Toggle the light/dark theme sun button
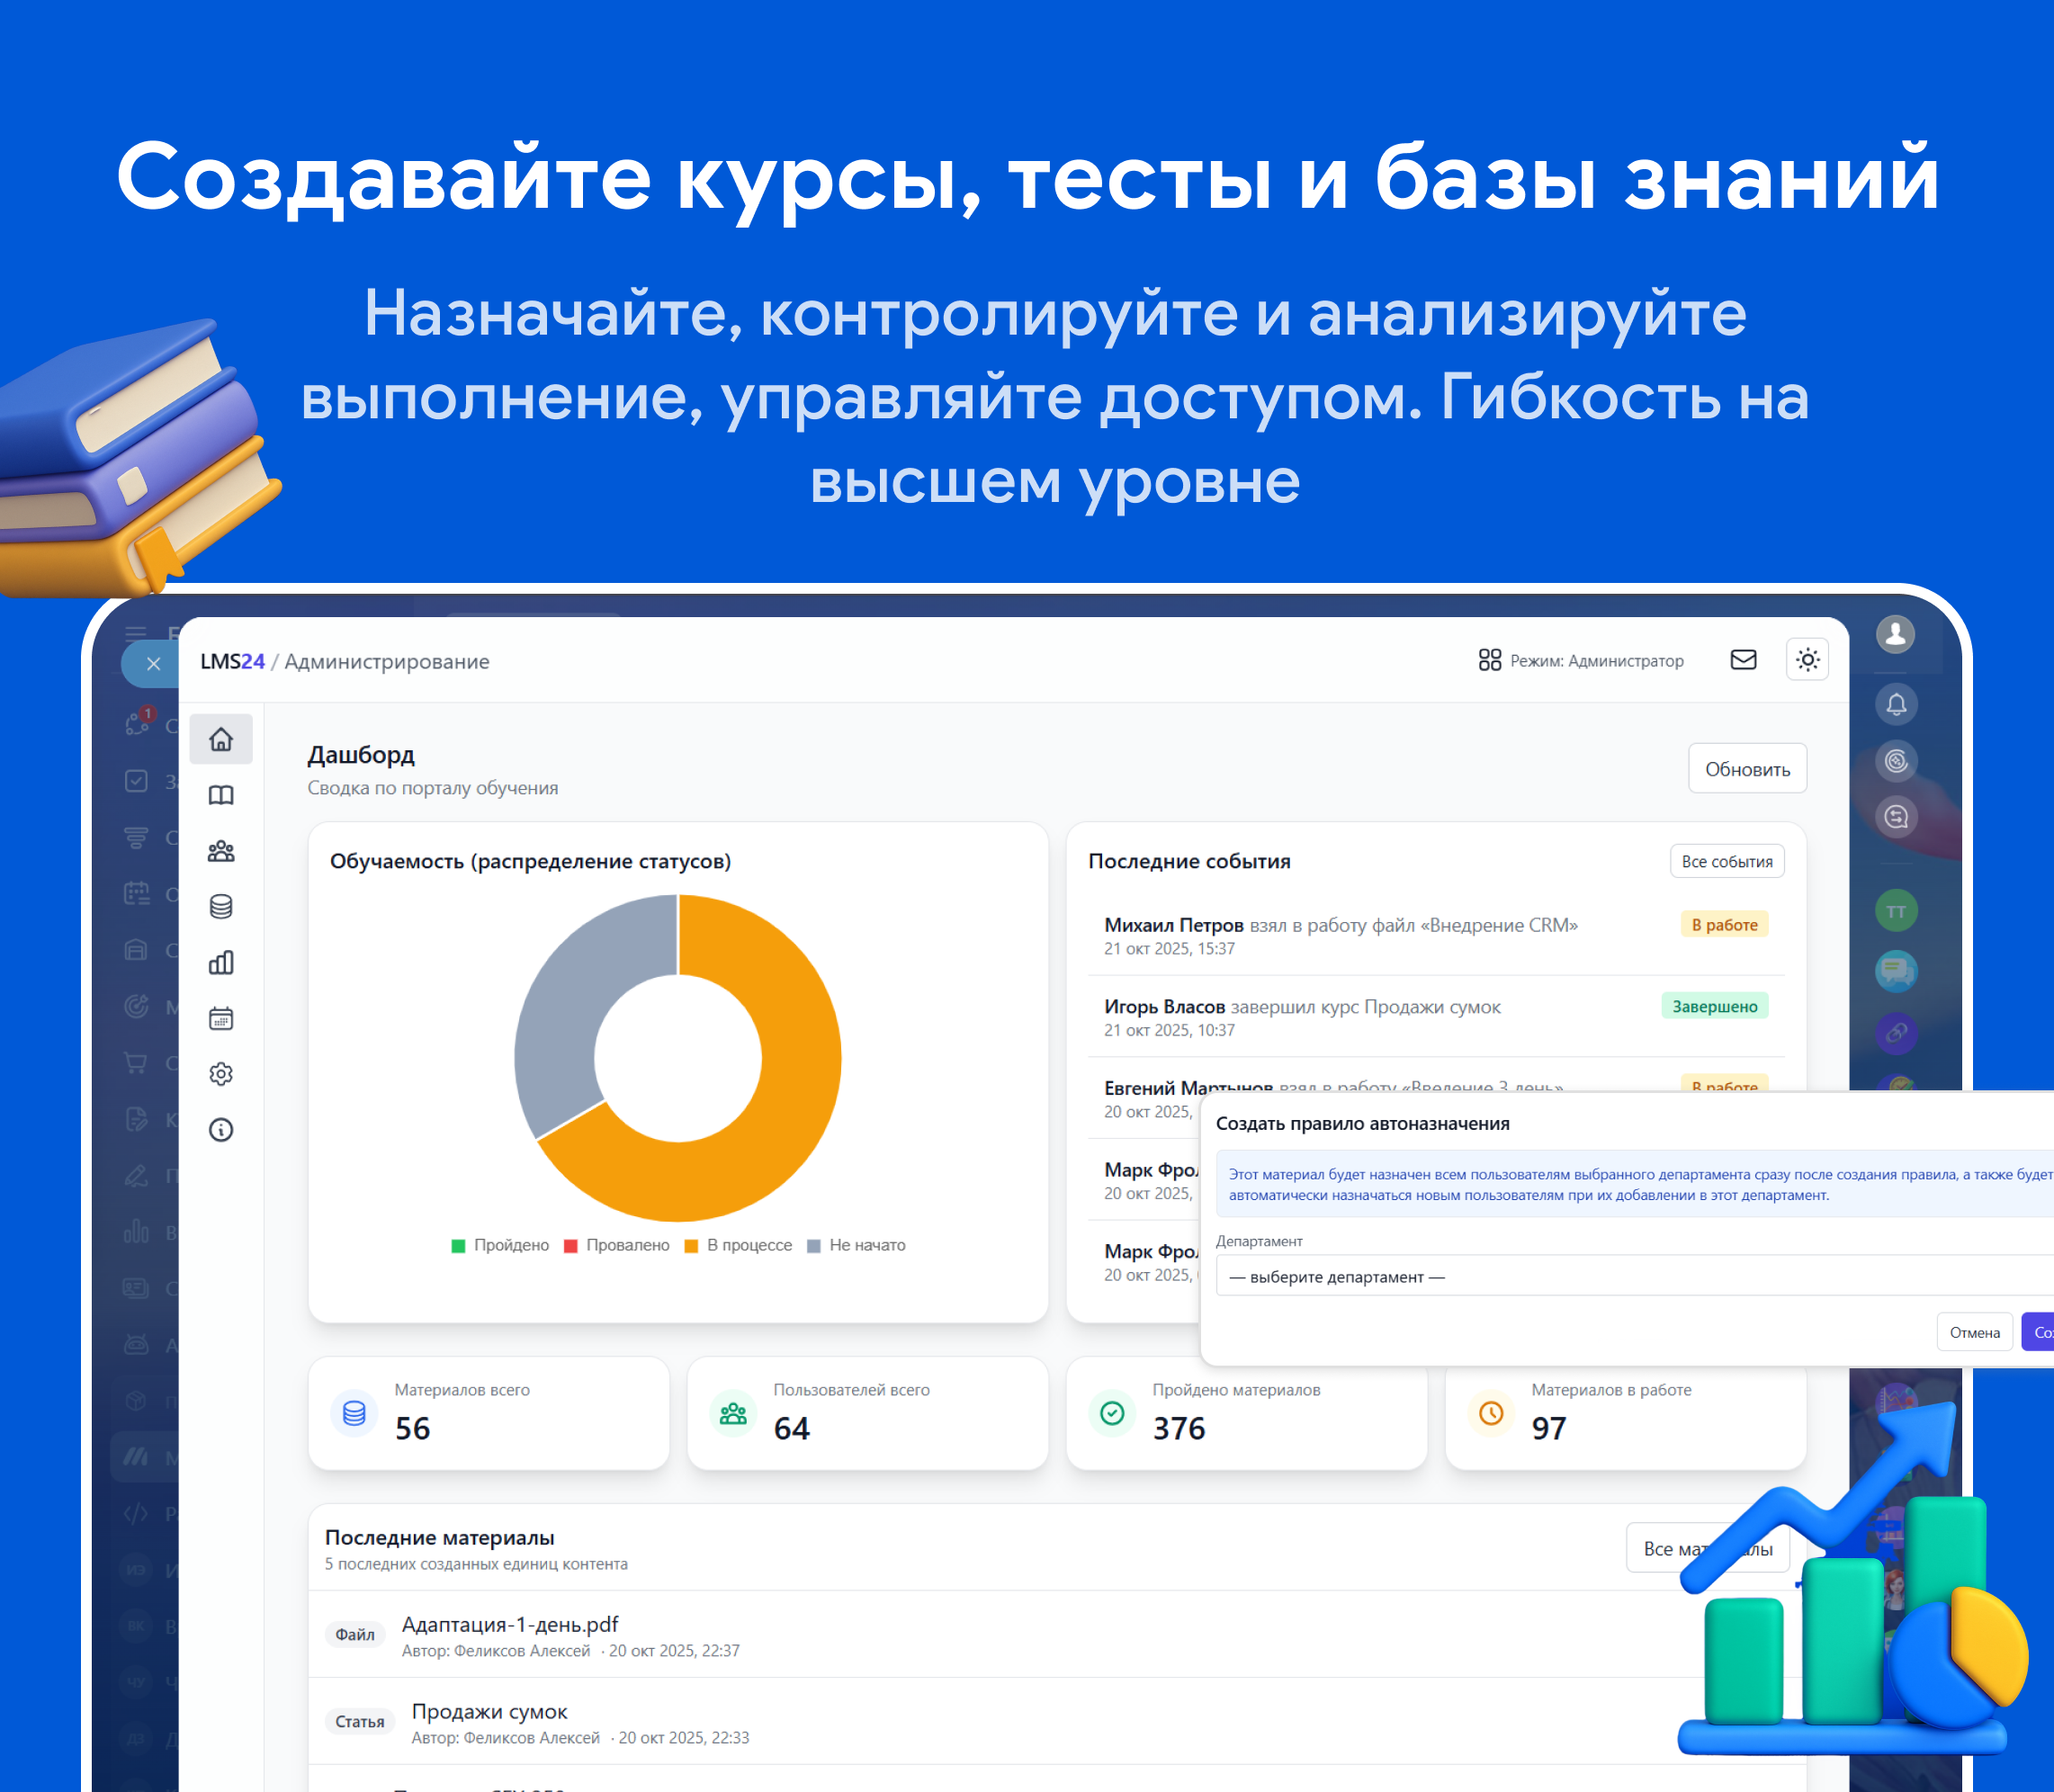2054x1792 pixels. click(x=1807, y=660)
